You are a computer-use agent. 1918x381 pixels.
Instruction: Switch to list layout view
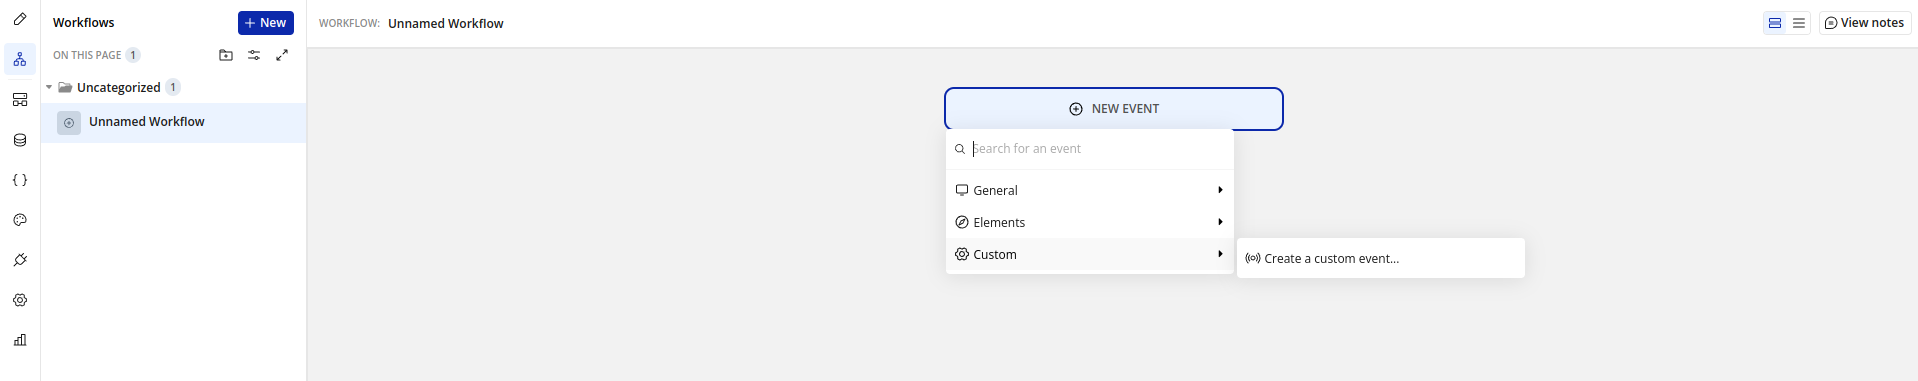click(1799, 23)
